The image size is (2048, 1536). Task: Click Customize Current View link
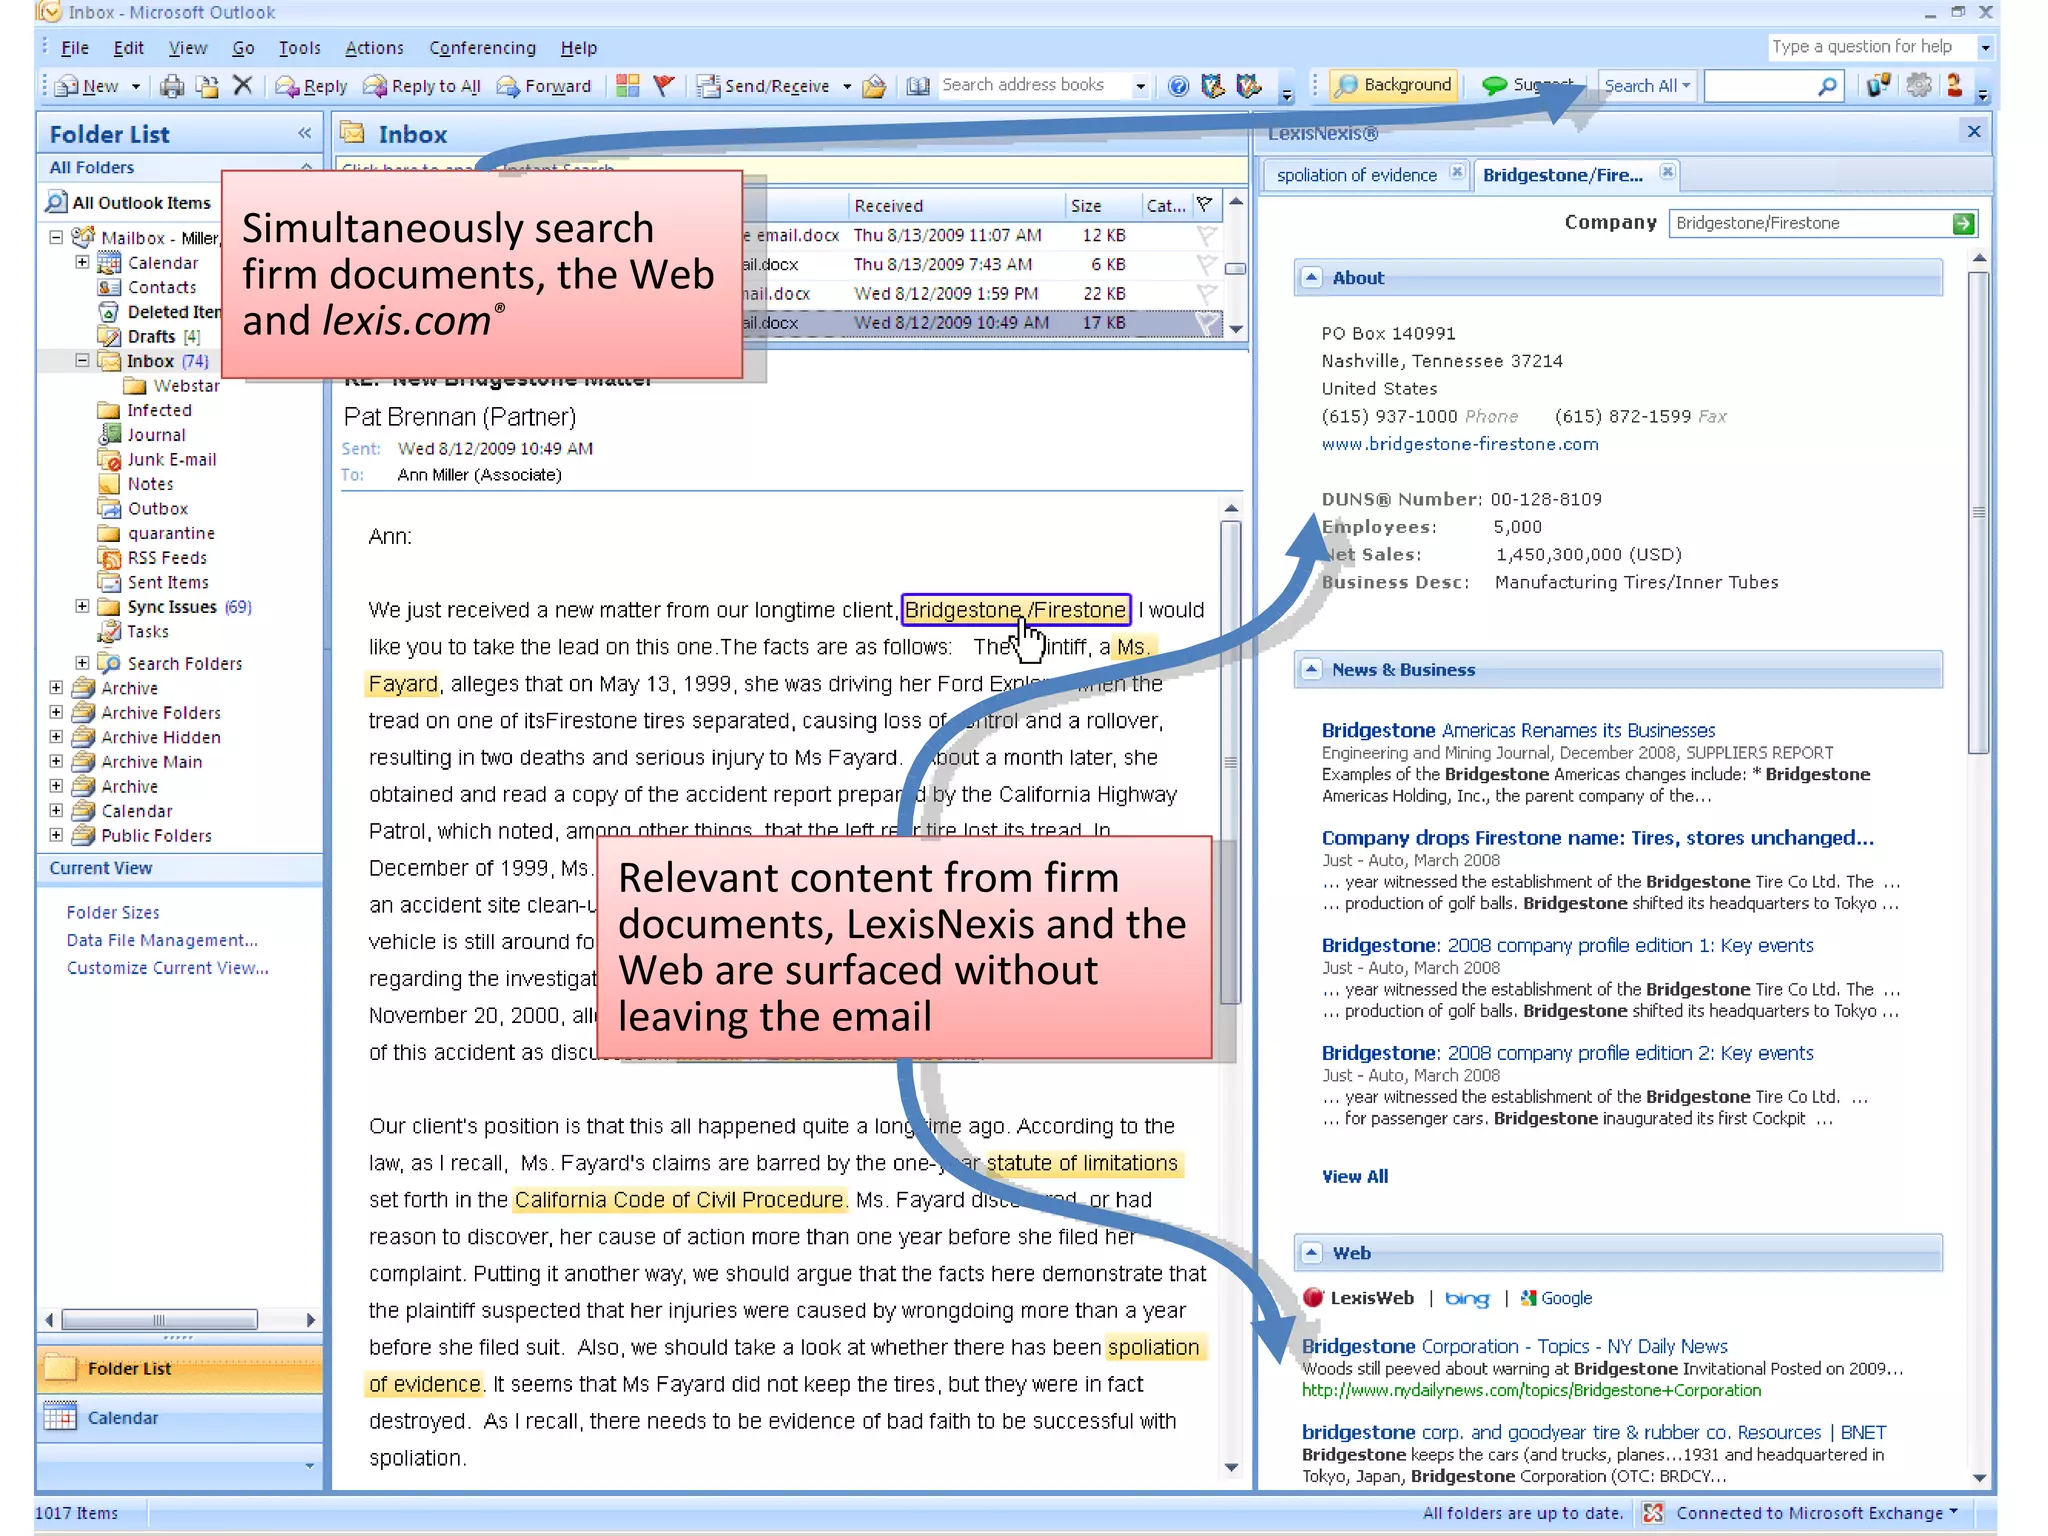pyautogui.click(x=167, y=968)
